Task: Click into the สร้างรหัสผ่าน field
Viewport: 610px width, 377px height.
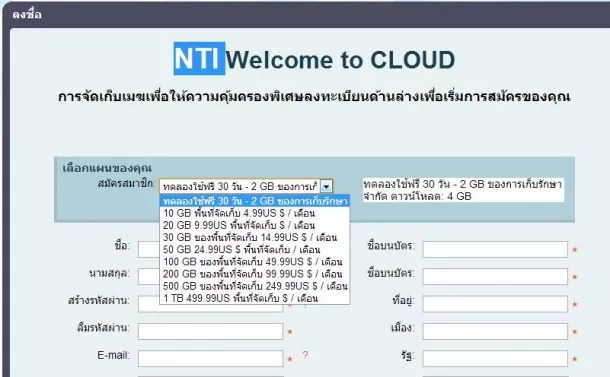Action: 210,308
